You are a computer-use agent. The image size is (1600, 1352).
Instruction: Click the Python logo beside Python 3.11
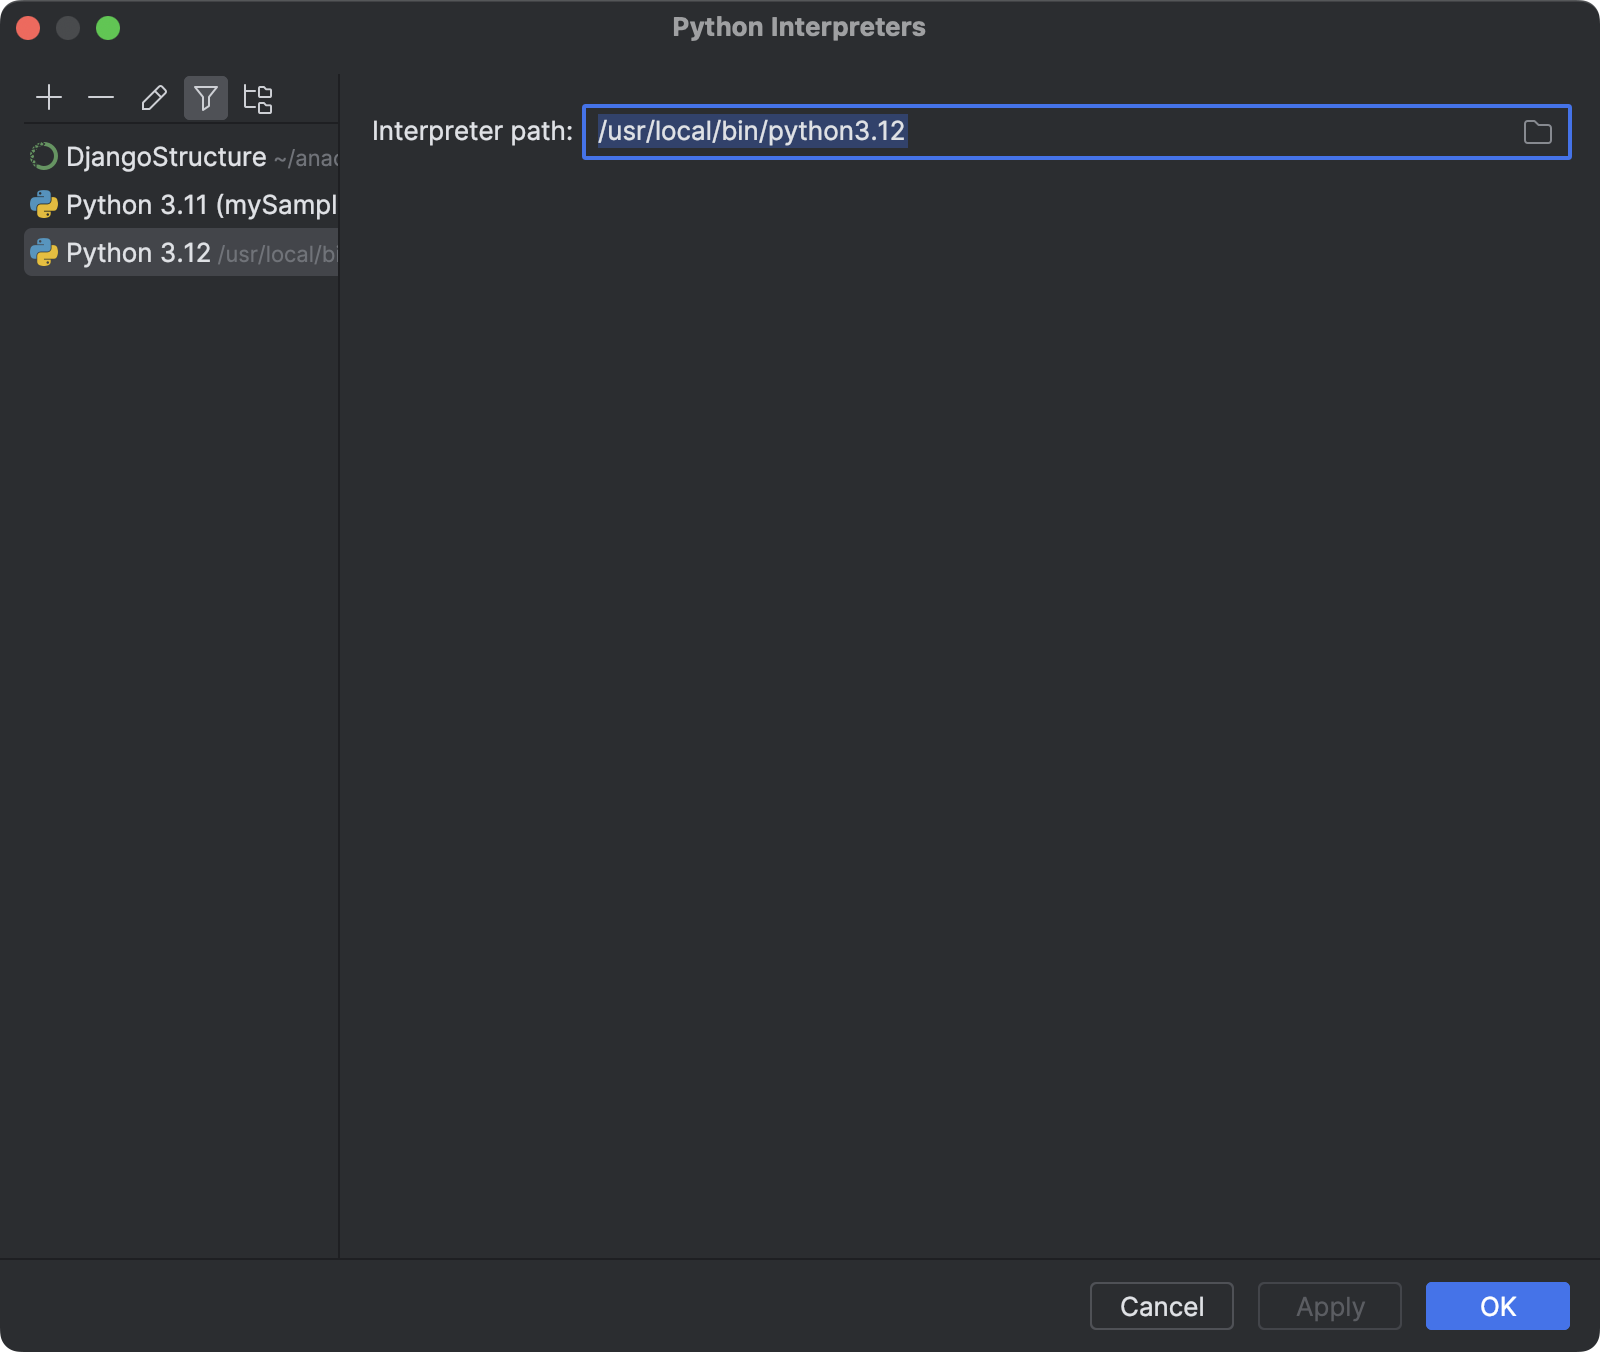44,204
